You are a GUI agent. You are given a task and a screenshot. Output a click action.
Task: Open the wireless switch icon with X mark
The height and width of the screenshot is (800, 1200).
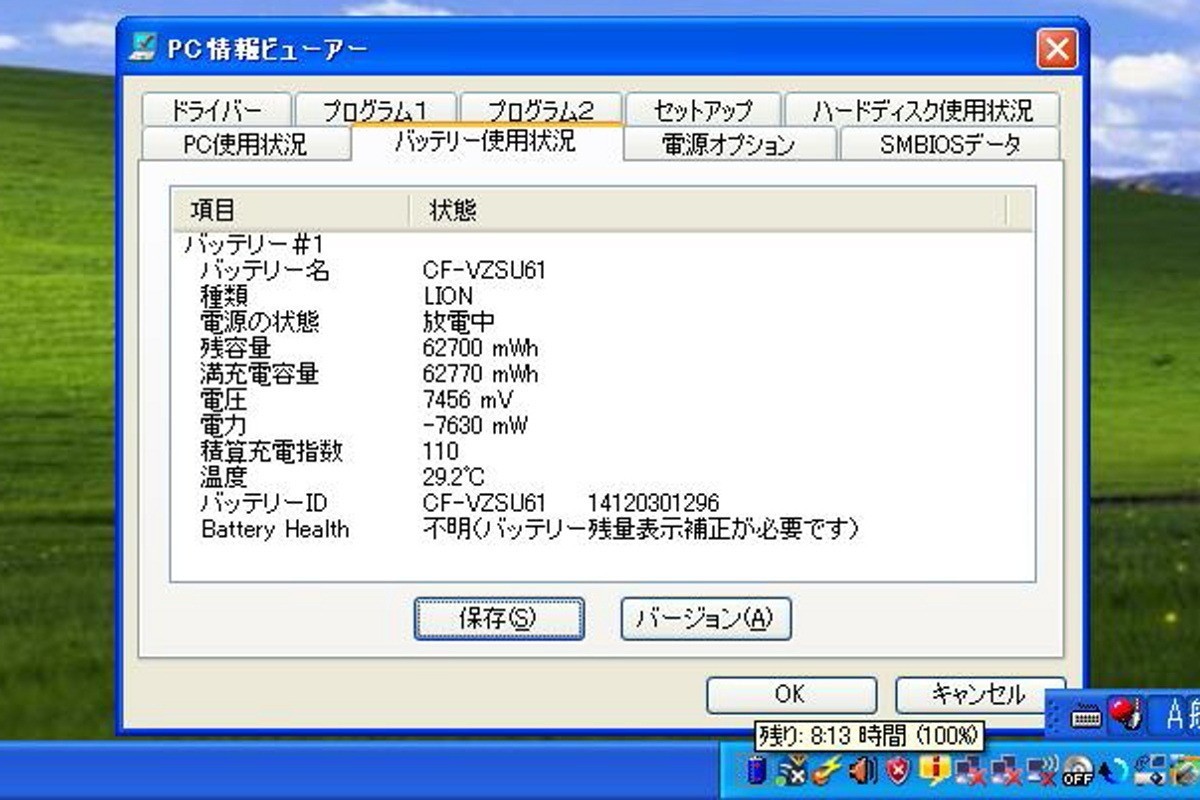pos(791,770)
